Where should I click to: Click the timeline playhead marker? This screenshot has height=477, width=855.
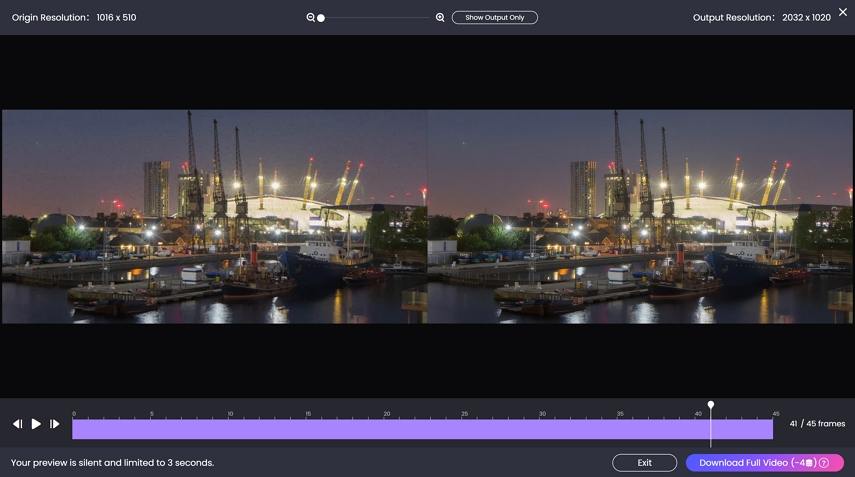(711, 404)
